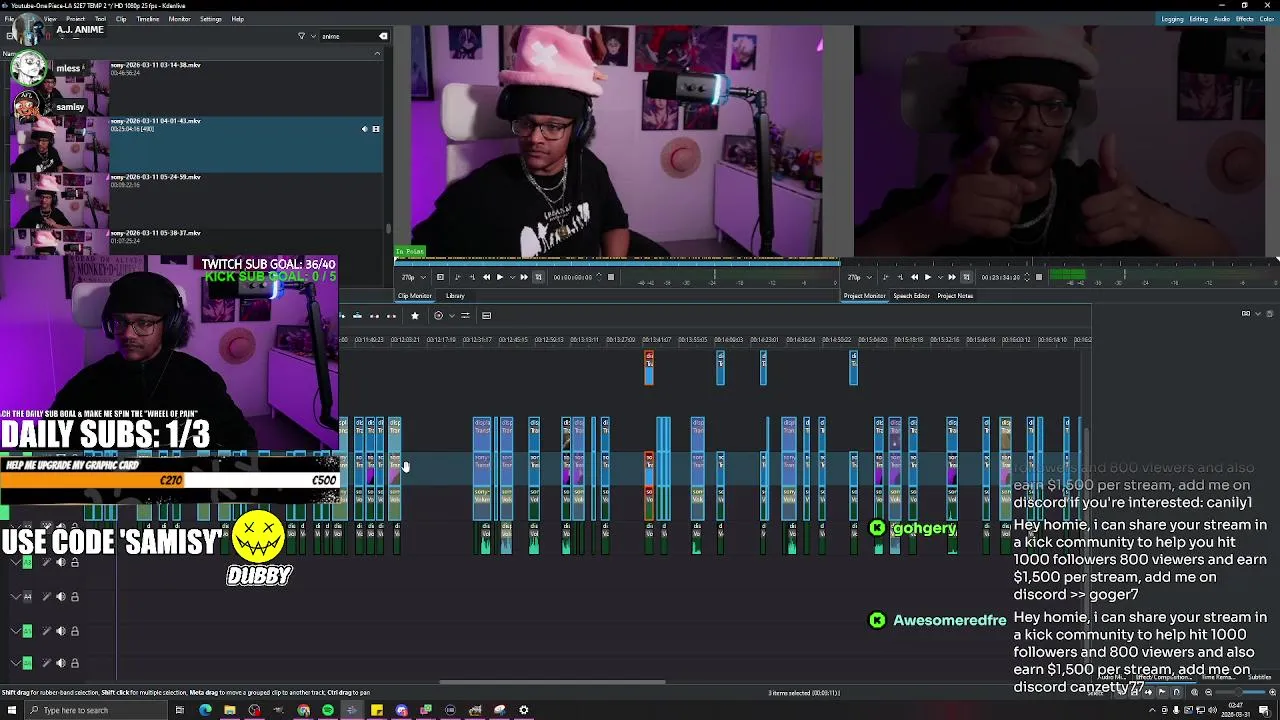Viewport: 1280px width, 720px height.
Task: Open the audio mixer sliders icon
Action: click(x=465, y=316)
